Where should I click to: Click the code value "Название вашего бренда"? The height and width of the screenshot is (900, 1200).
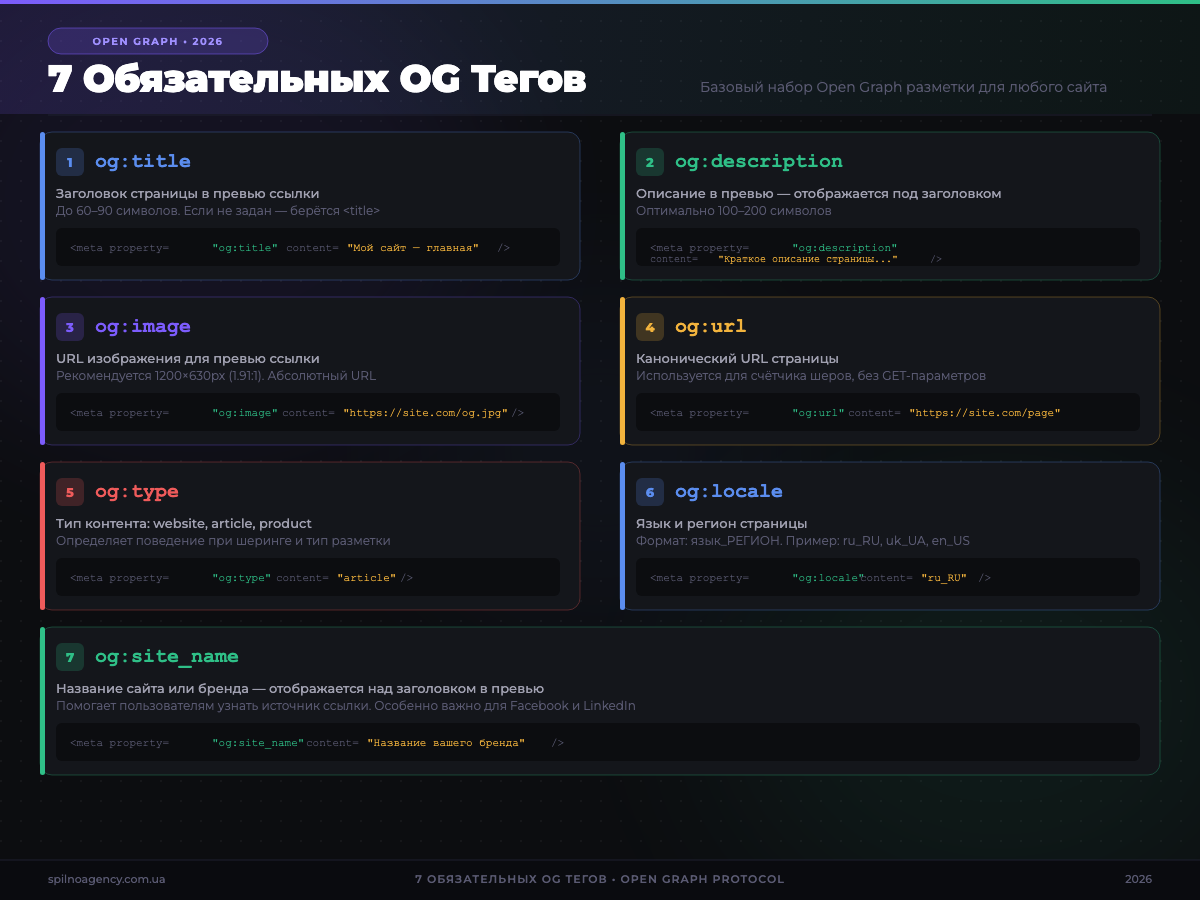pos(446,742)
